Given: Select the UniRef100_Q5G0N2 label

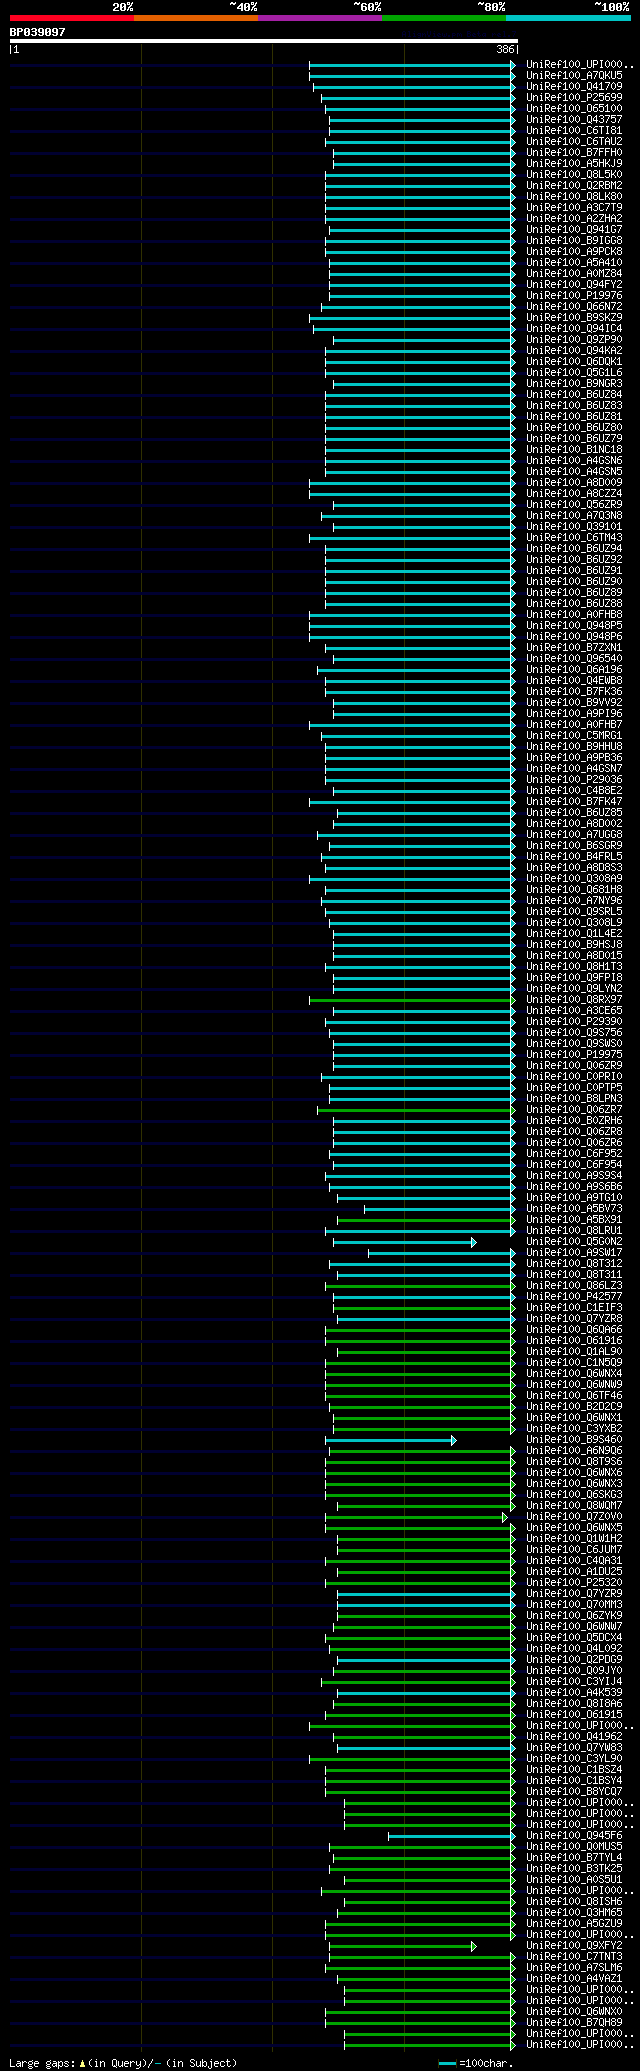Looking at the screenshot, I should click(x=574, y=1241).
